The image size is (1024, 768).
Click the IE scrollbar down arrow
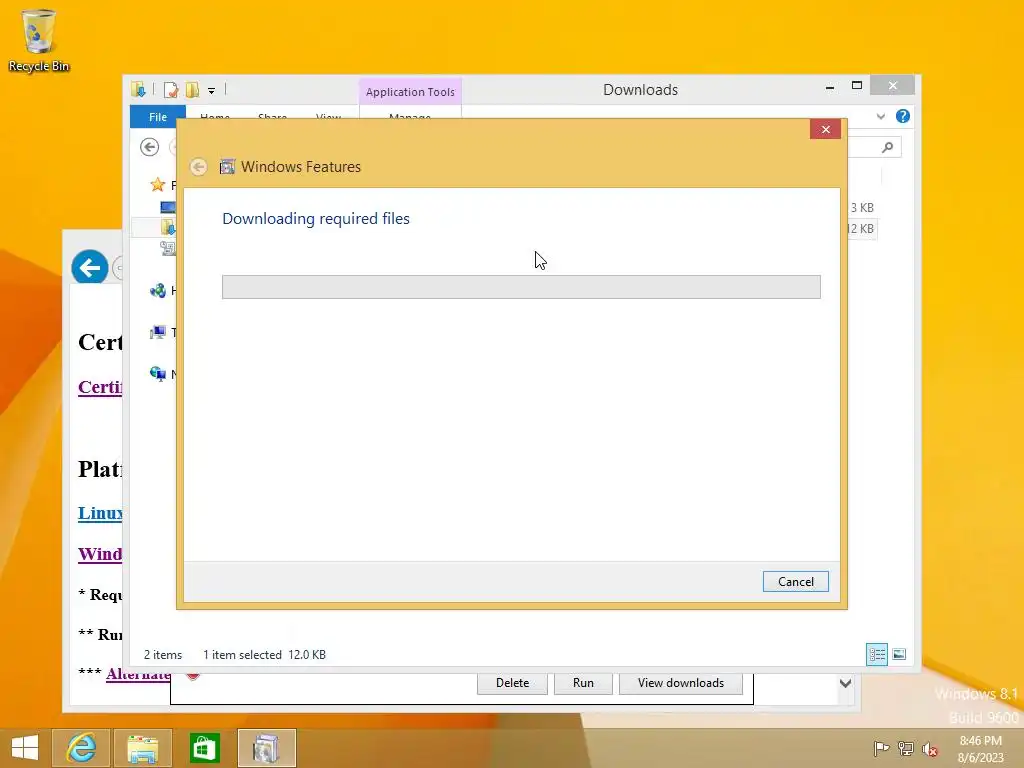pos(846,684)
